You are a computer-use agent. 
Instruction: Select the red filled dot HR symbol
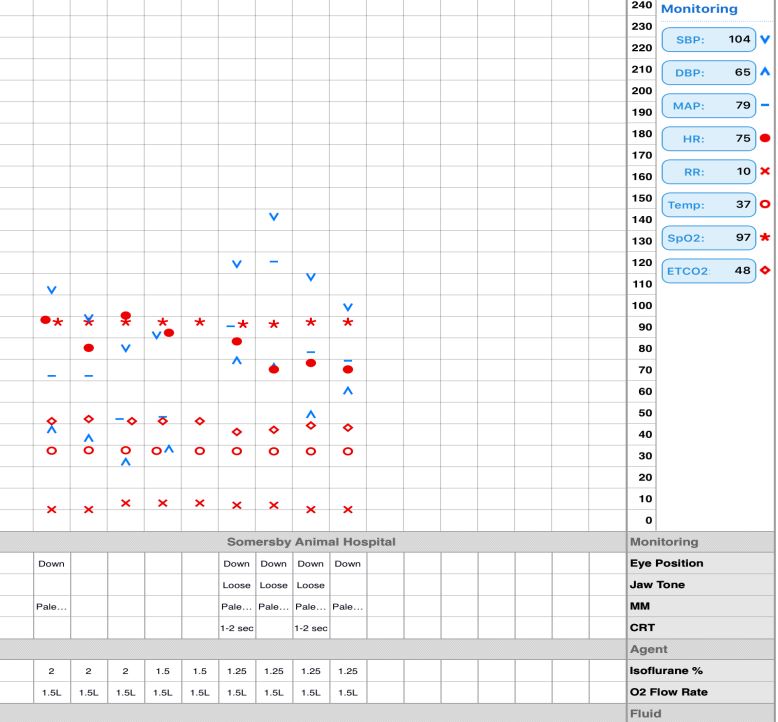765,138
